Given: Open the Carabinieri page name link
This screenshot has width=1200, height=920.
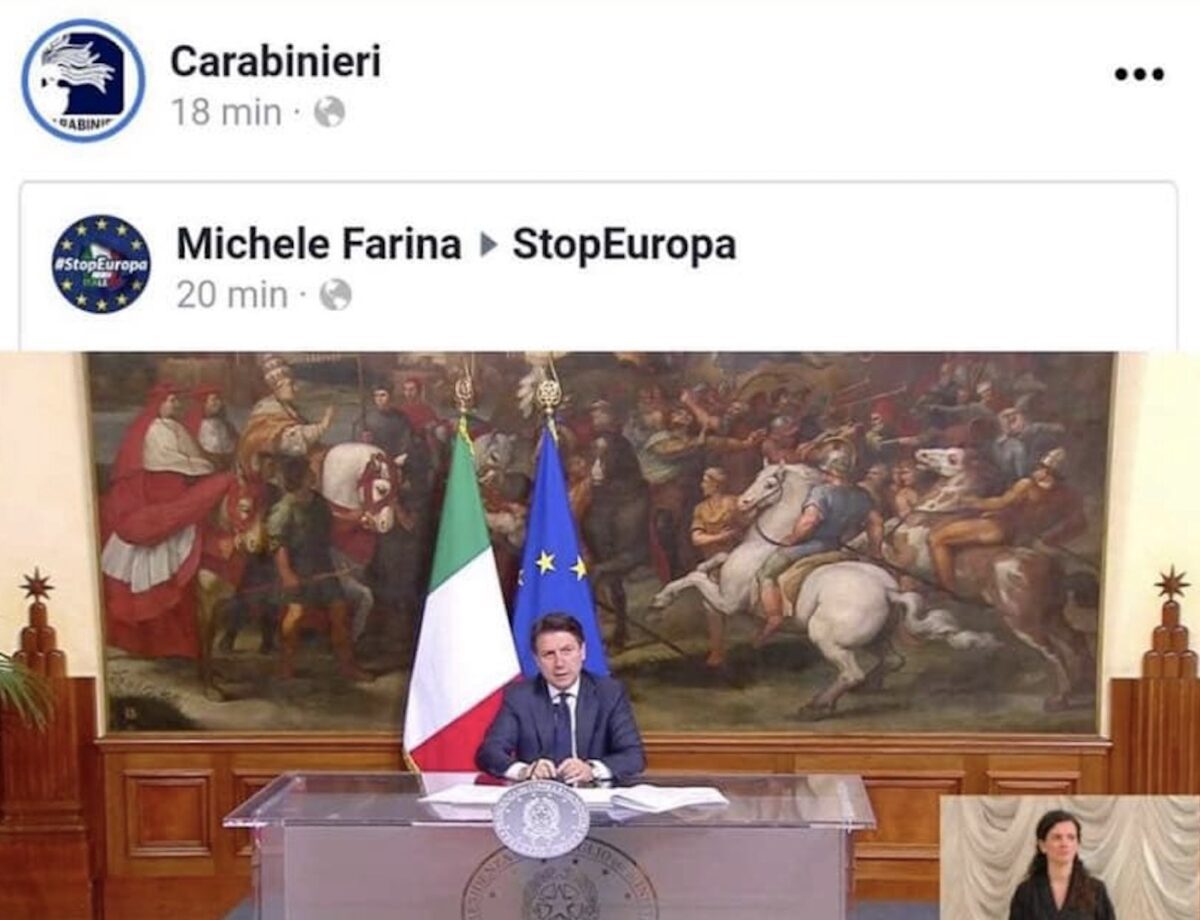Looking at the screenshot, I should 275,62.
